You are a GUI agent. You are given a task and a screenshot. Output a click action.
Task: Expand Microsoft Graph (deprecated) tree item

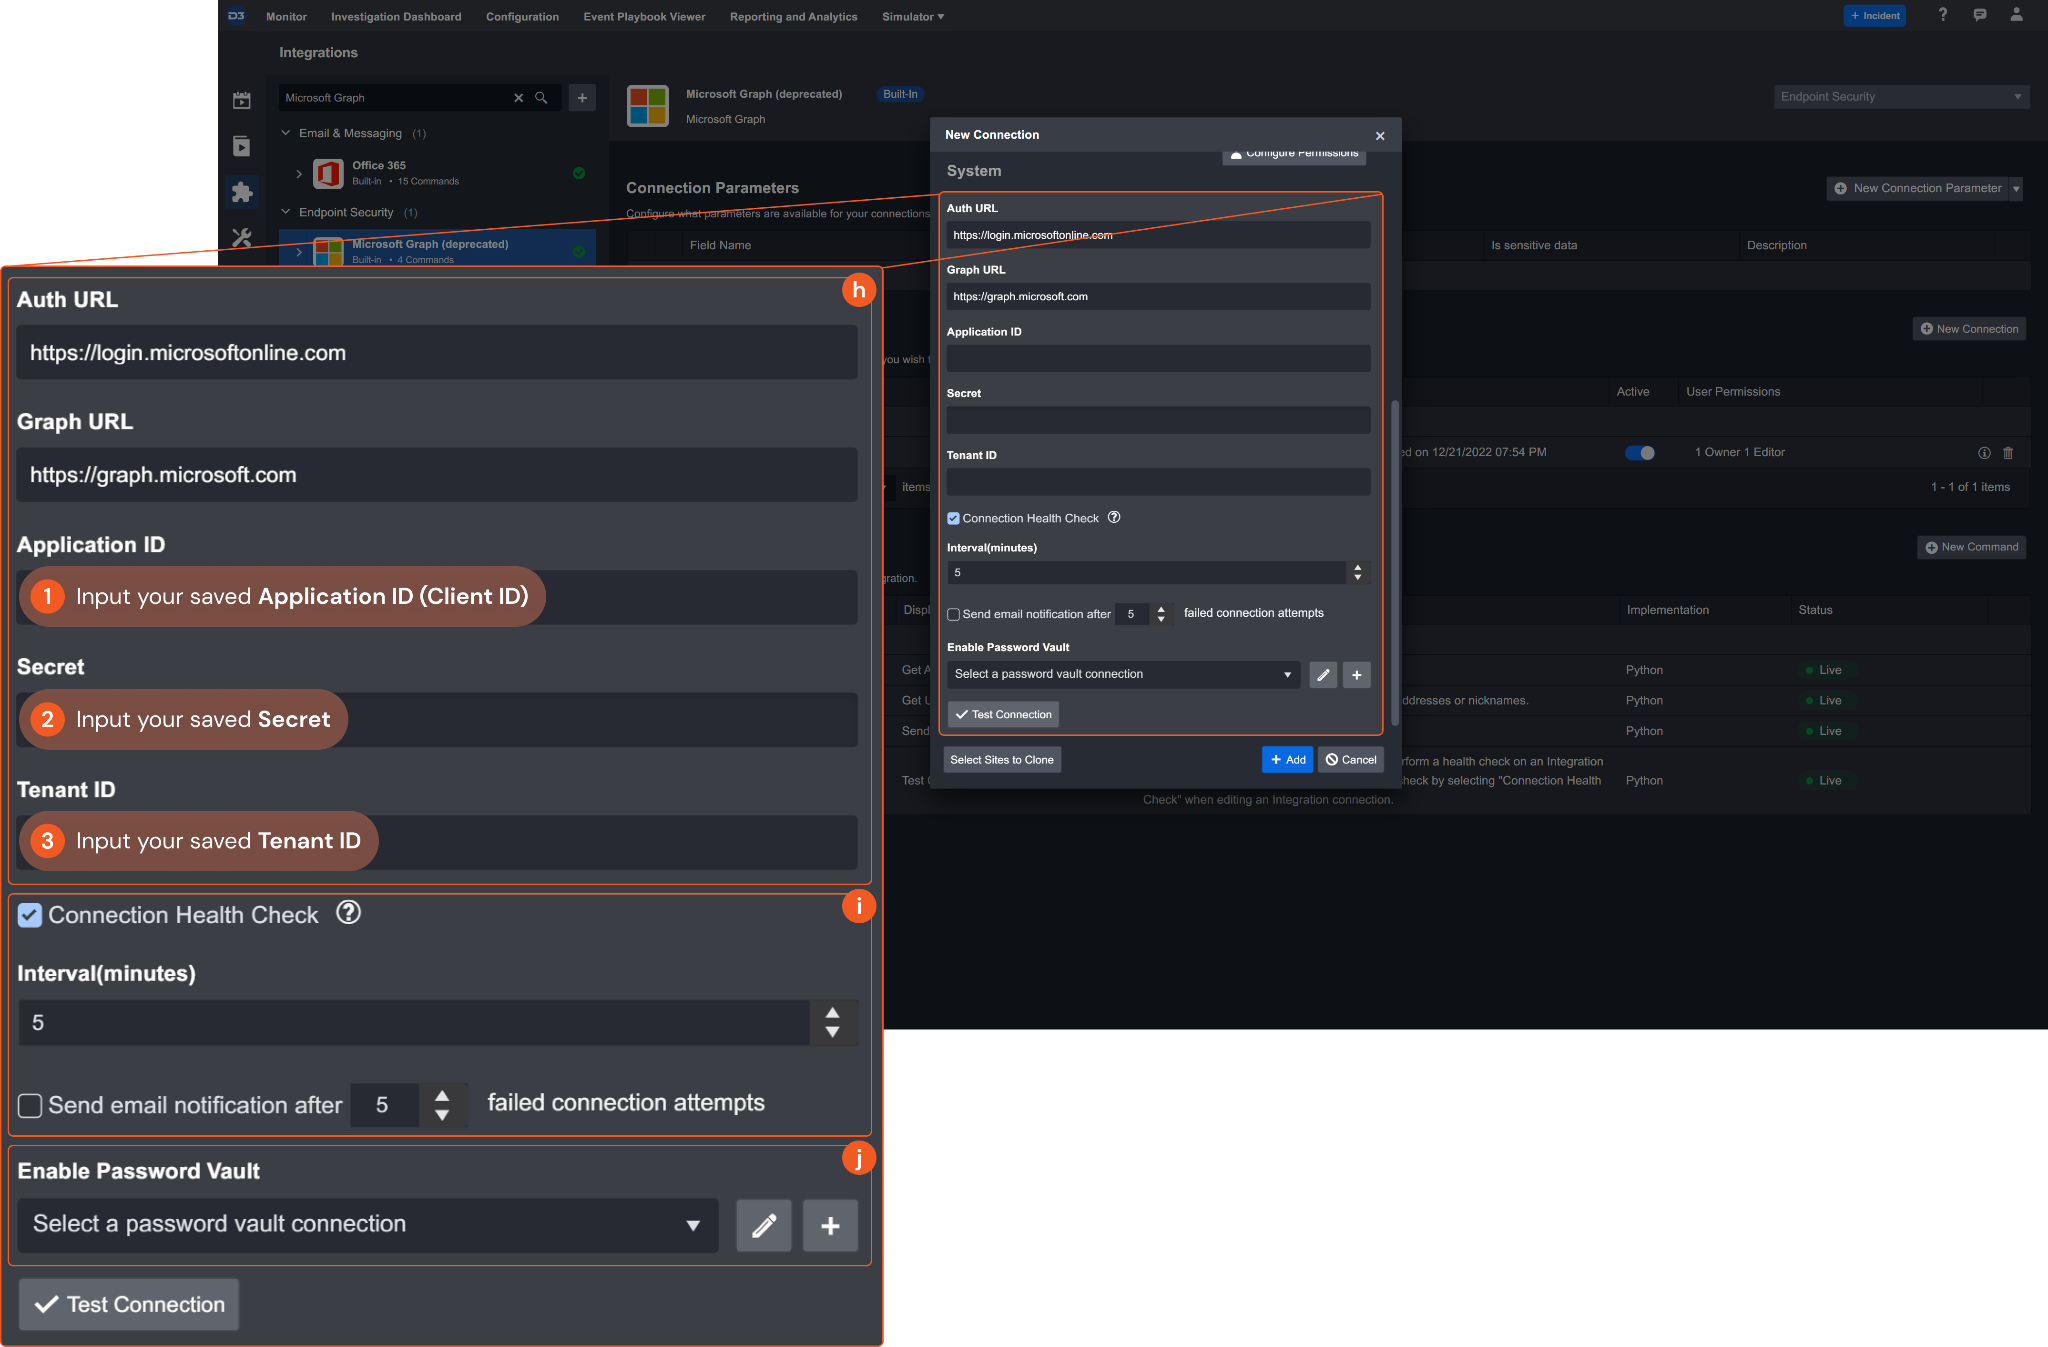click(299, 252)
